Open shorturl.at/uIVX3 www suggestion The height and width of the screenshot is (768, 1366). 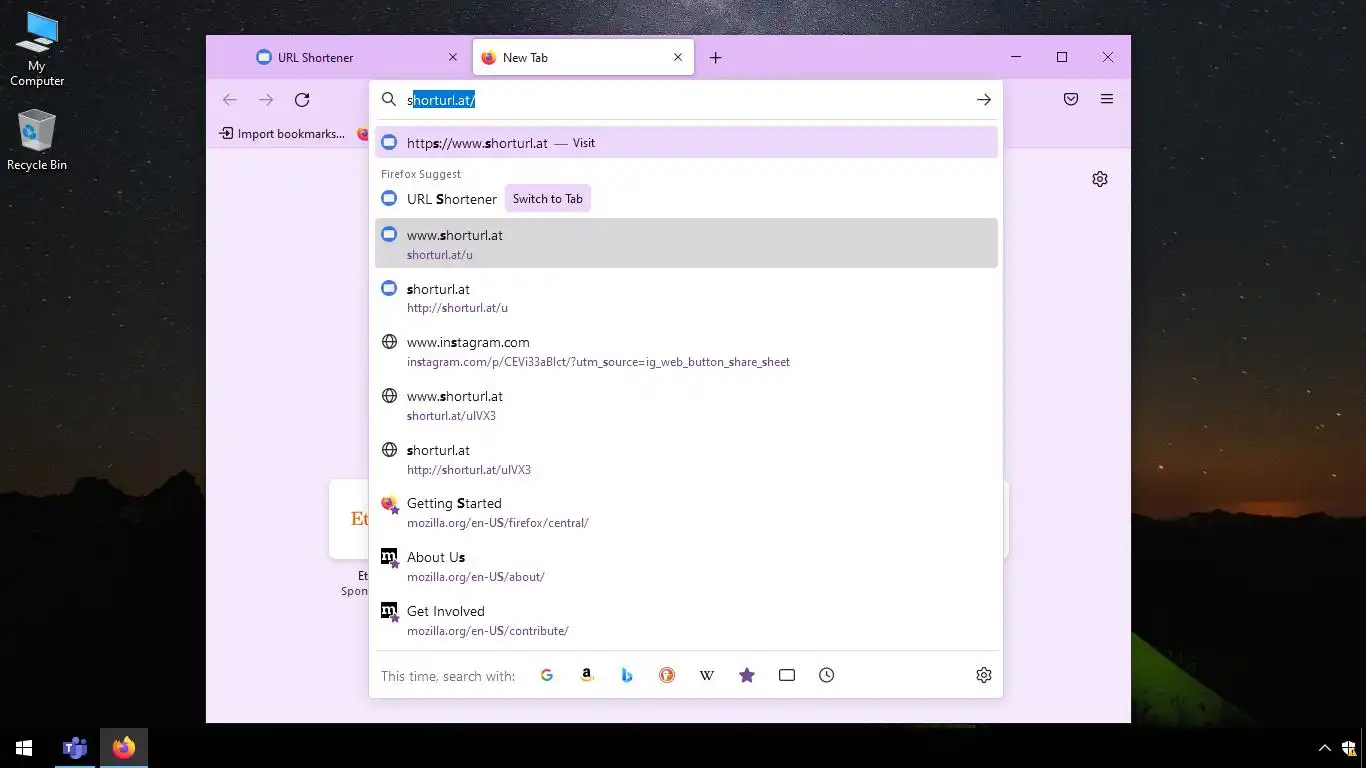pos(686,405)
